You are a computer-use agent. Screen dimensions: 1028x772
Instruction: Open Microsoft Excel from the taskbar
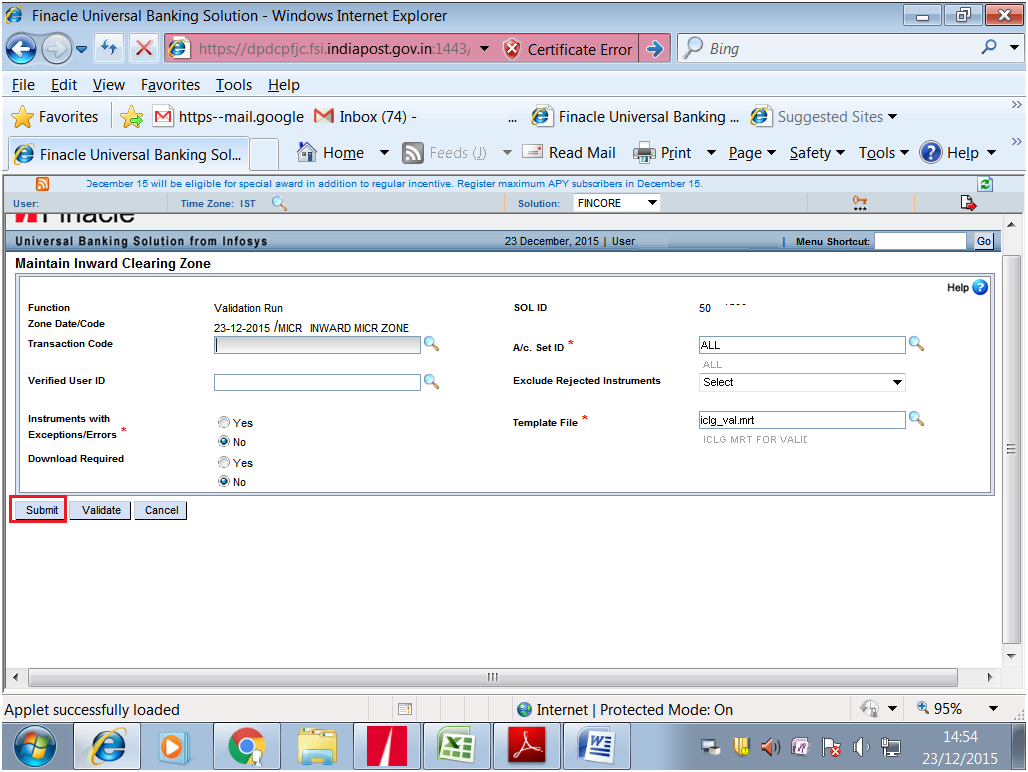point(457,745)
